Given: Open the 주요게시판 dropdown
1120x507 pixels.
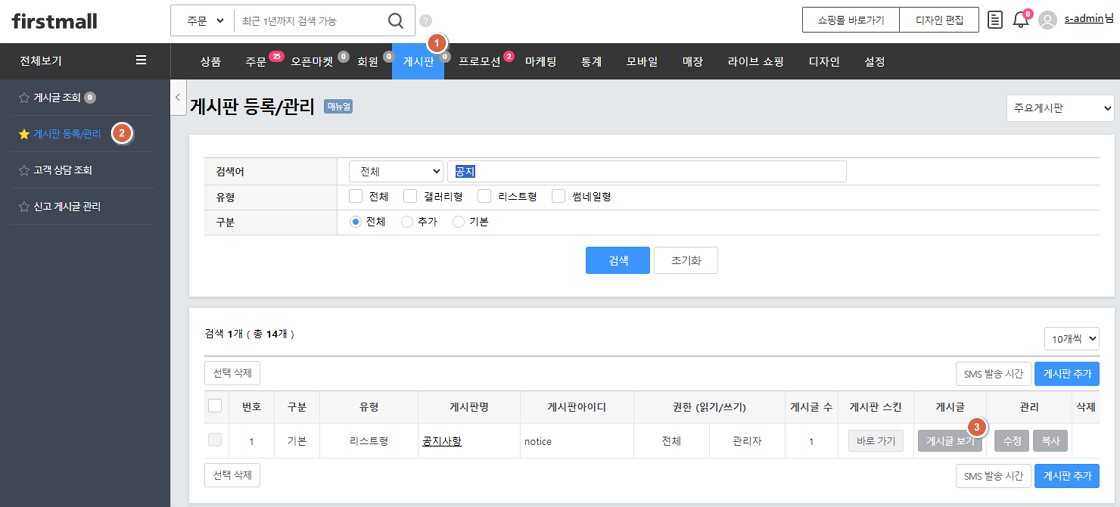Looking at the screenshot, I should click(1060, 108).
